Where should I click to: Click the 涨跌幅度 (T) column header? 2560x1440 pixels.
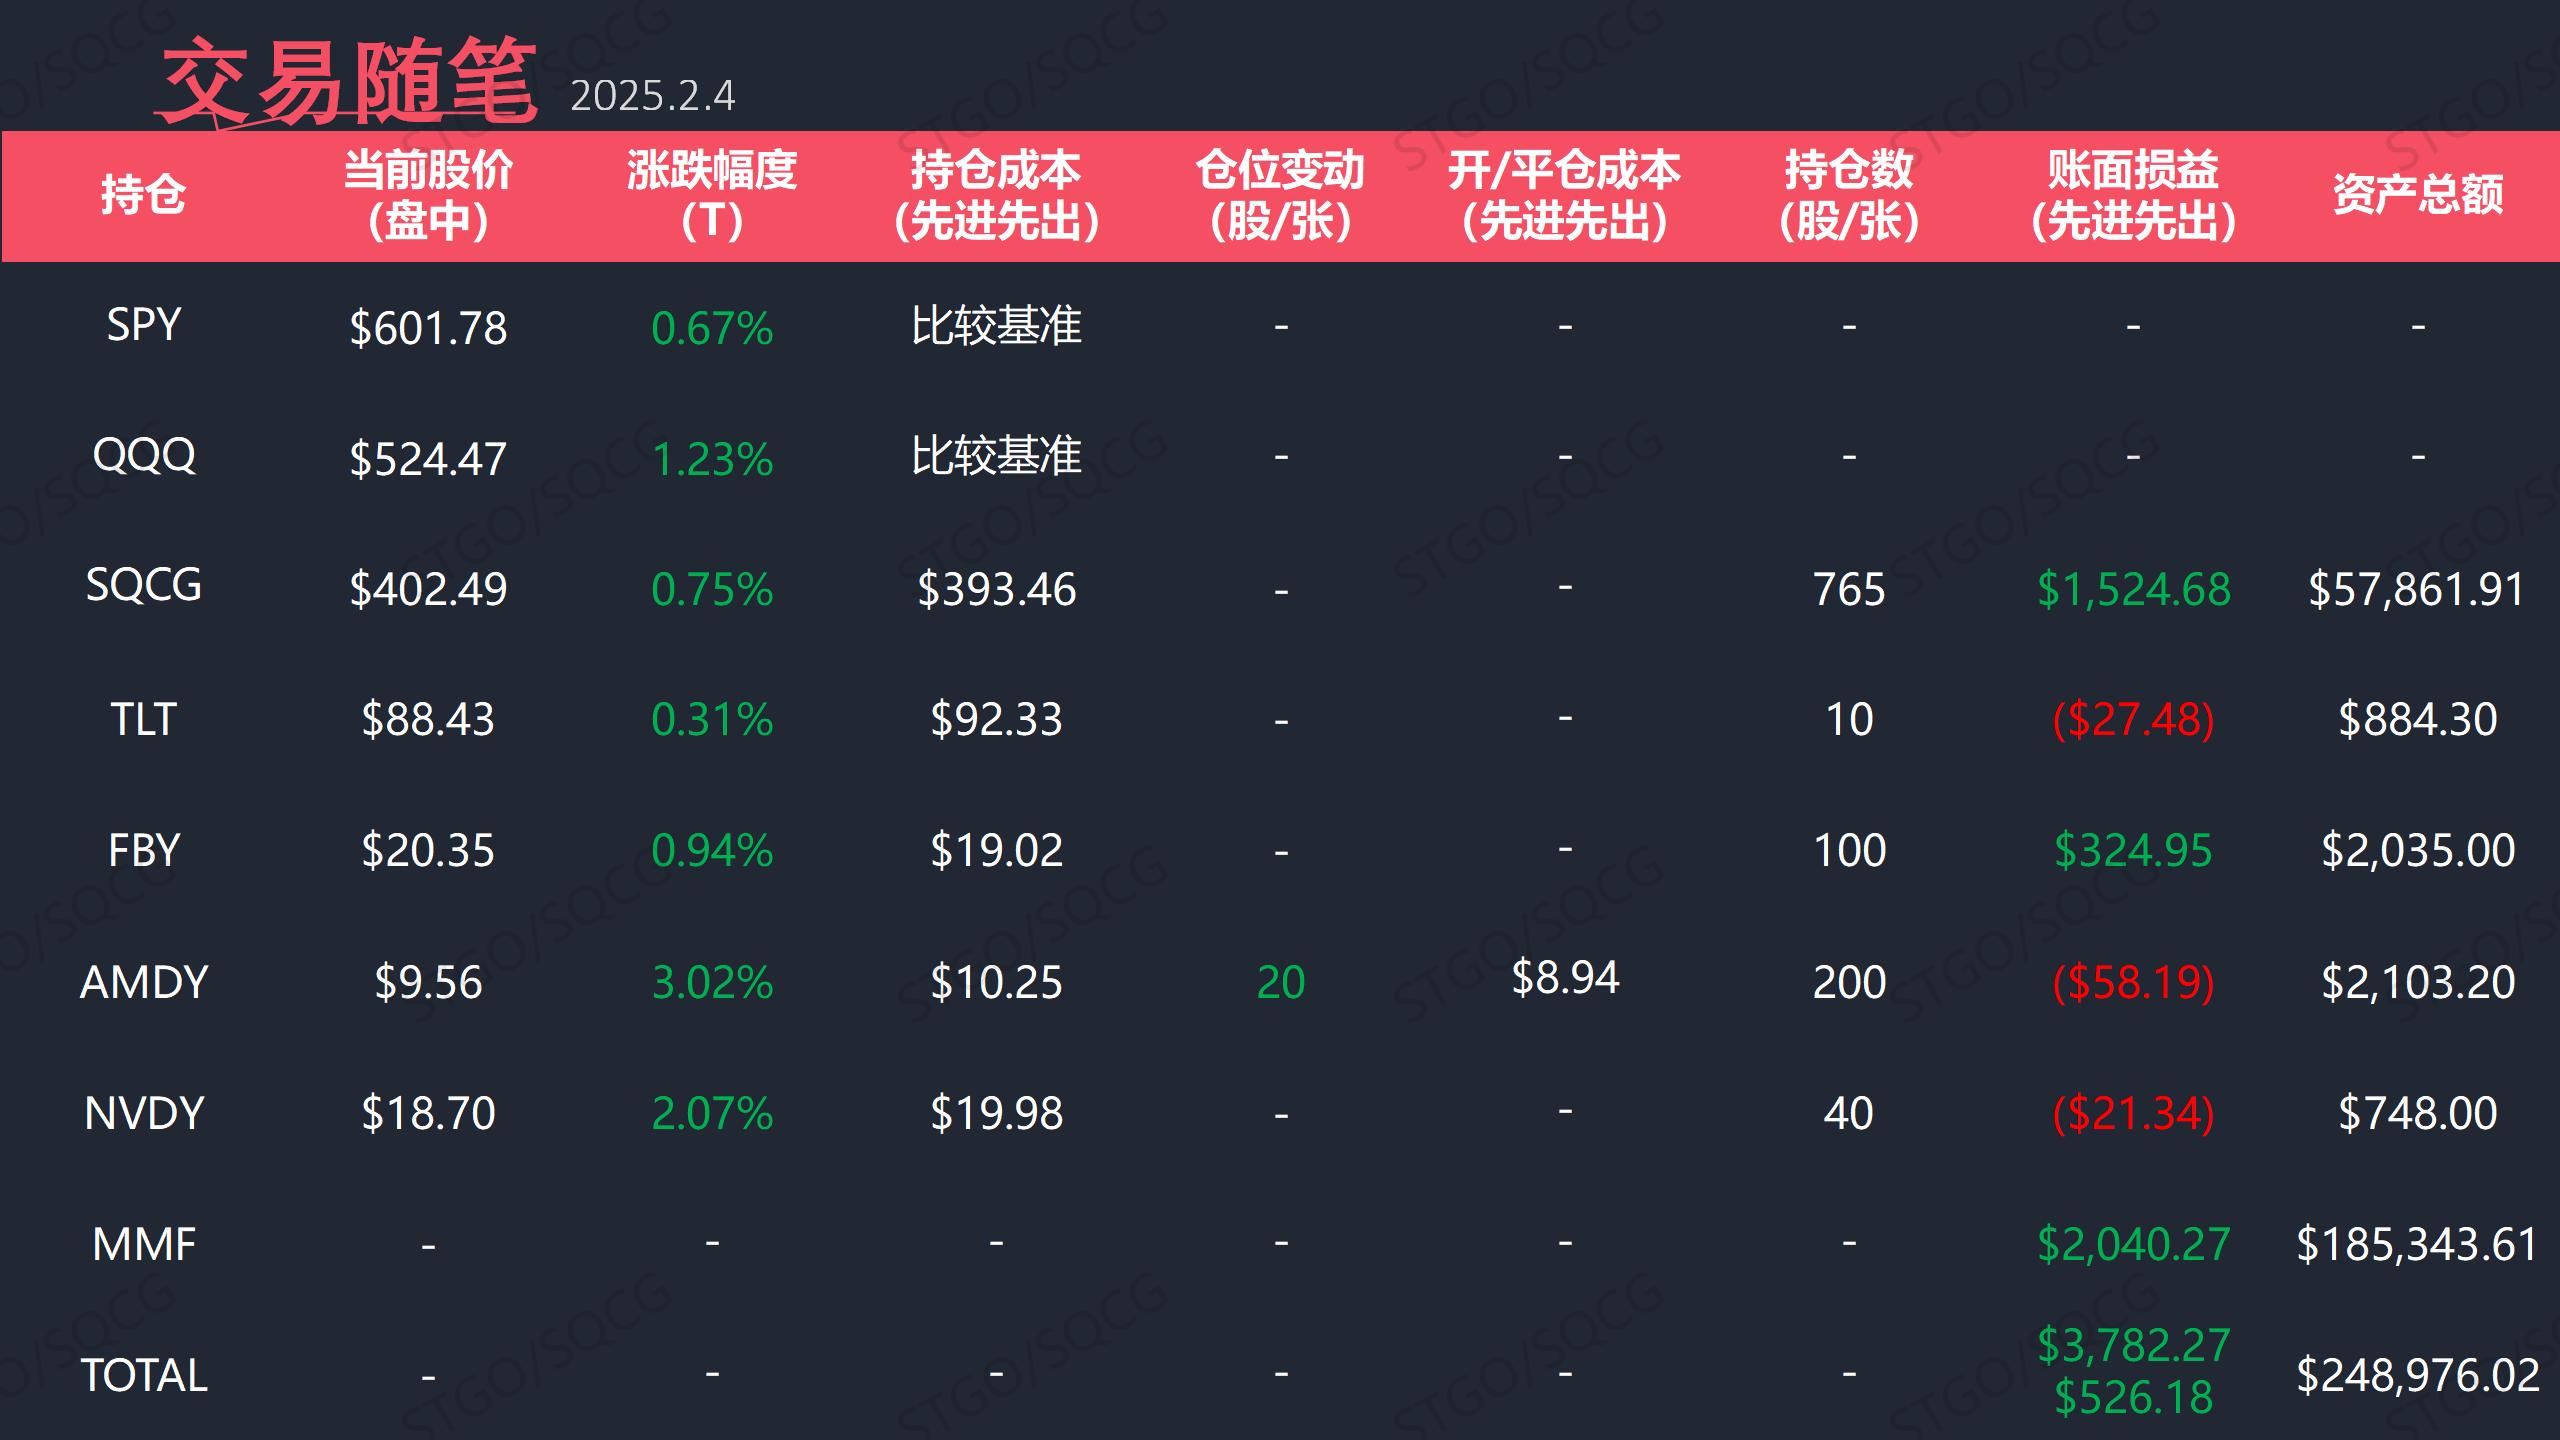(x=712, y=195)
